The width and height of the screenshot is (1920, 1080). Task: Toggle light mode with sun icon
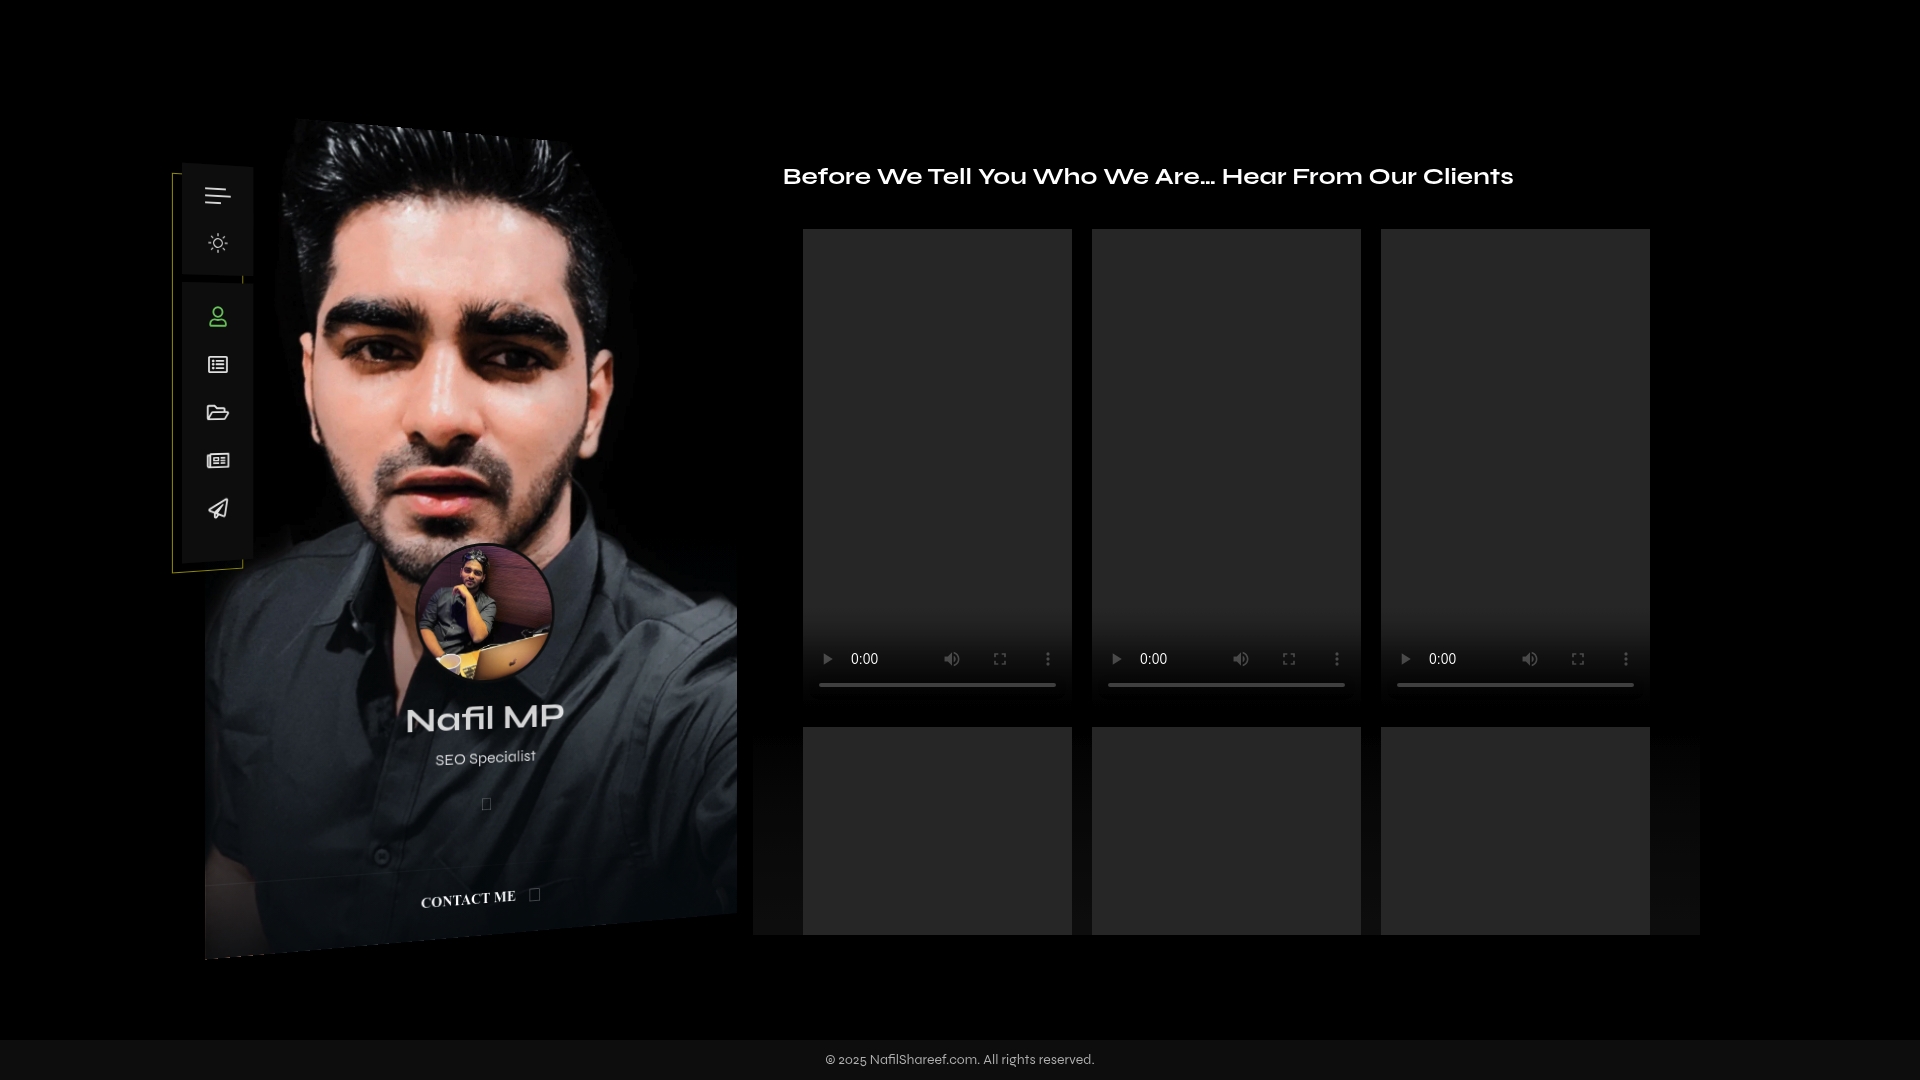[x=217, y=243]
